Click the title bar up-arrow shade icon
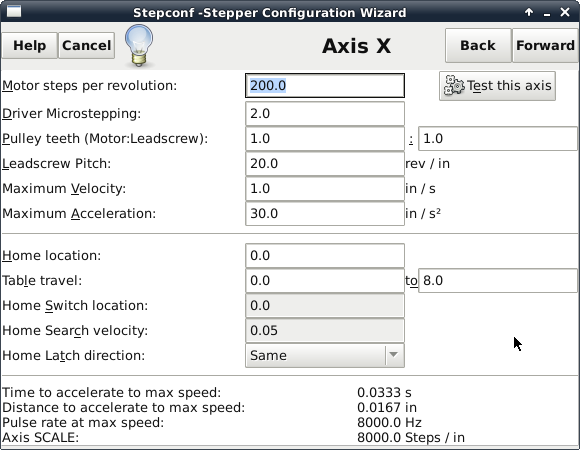The height and width of the screenshot is (450, 580). pos(529,13)
